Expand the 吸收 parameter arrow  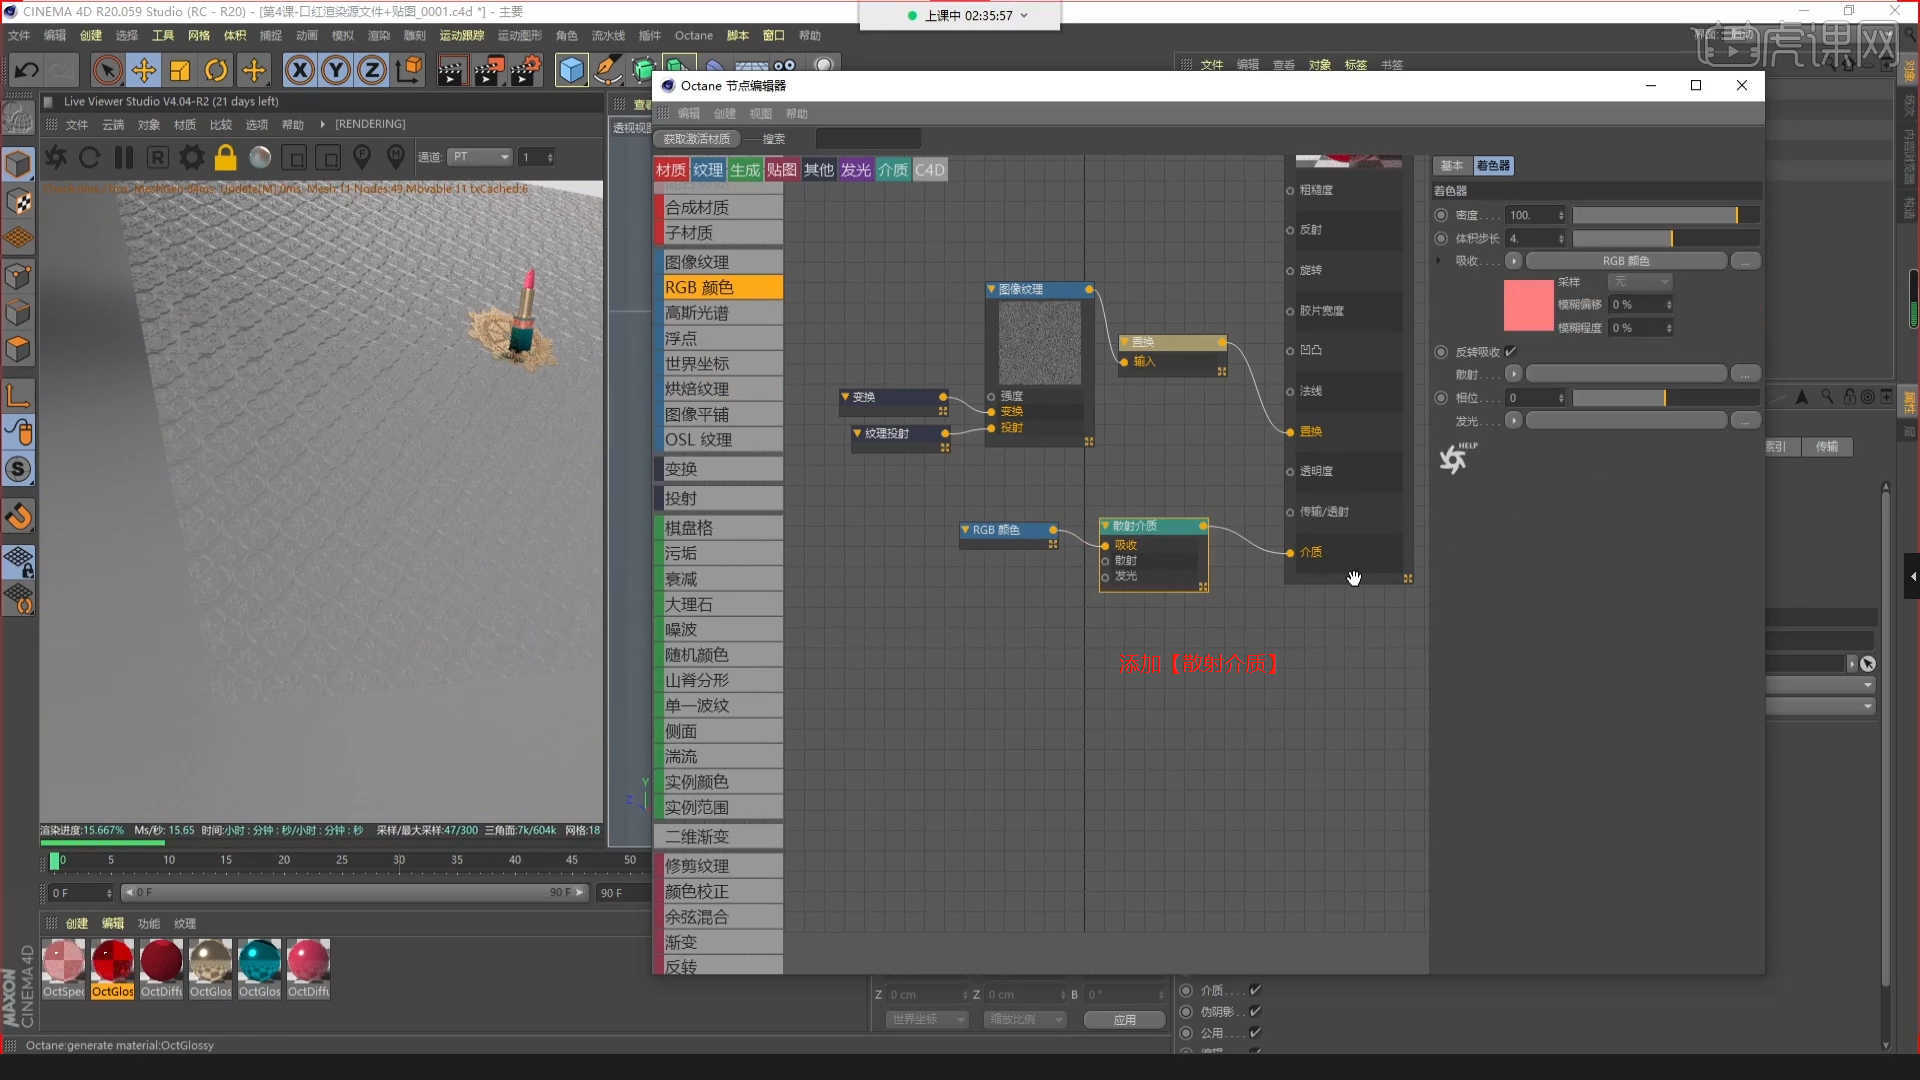tap(1439, 261)
